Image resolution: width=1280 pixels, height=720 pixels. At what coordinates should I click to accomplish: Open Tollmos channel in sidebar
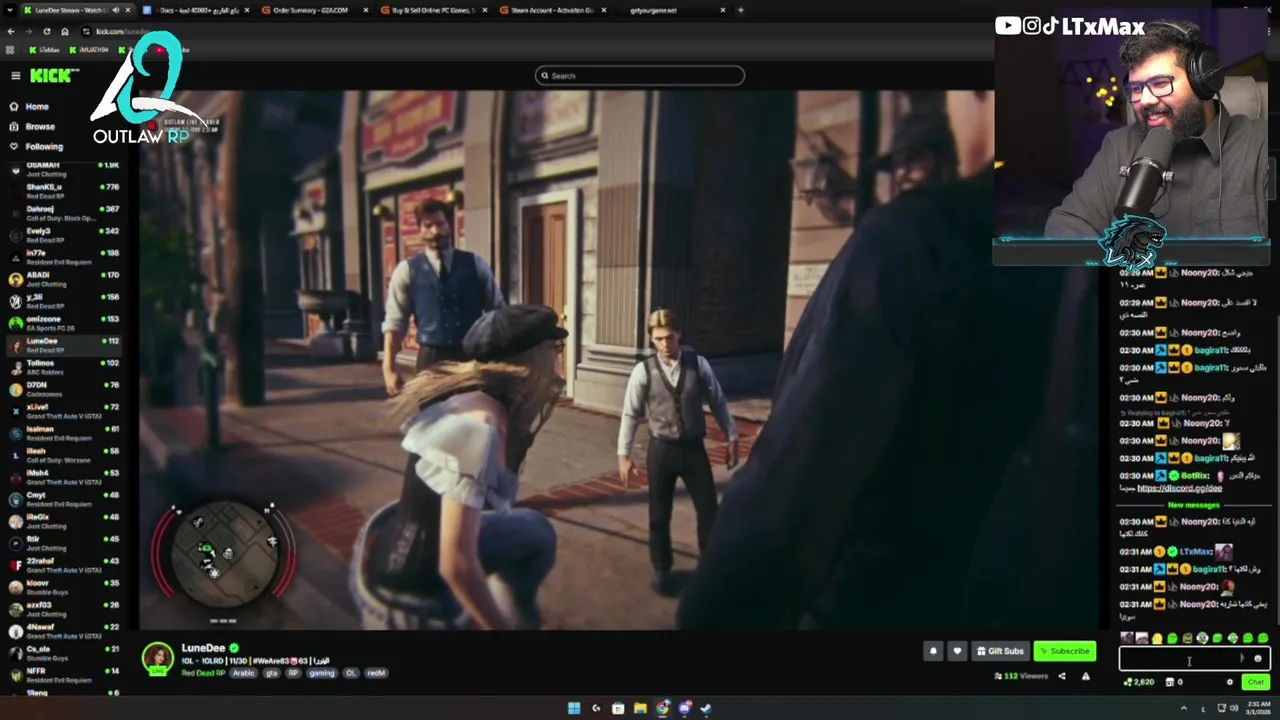(x=62, y=366)
